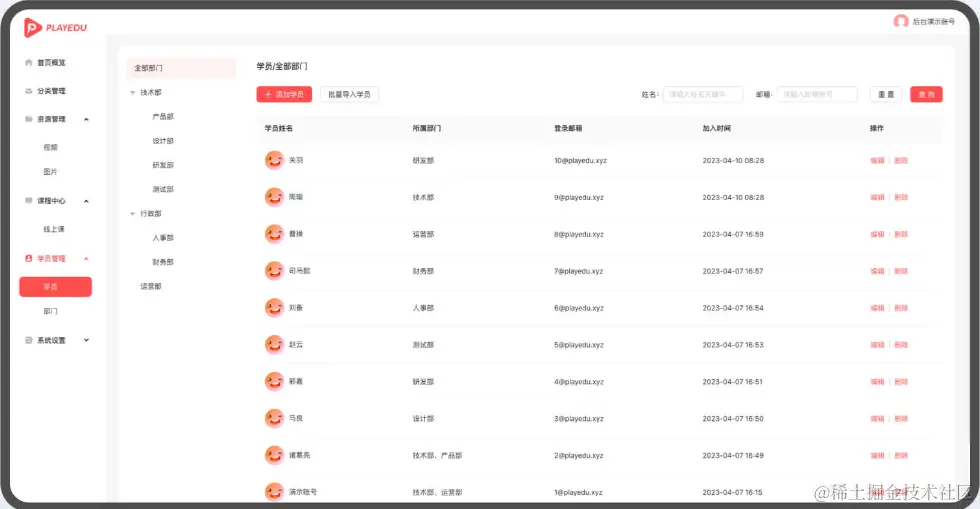Click 删除 in the 曹操 row

[x=901, y=234]
